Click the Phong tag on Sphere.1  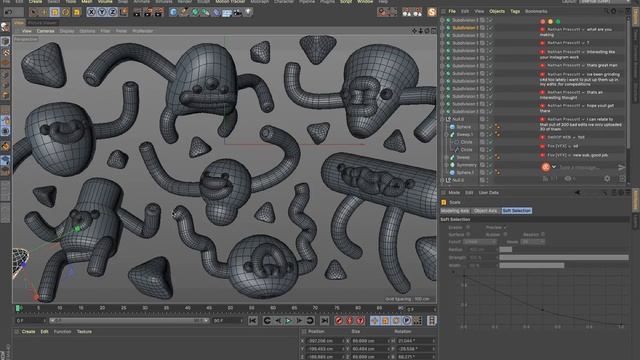point(497,173)
